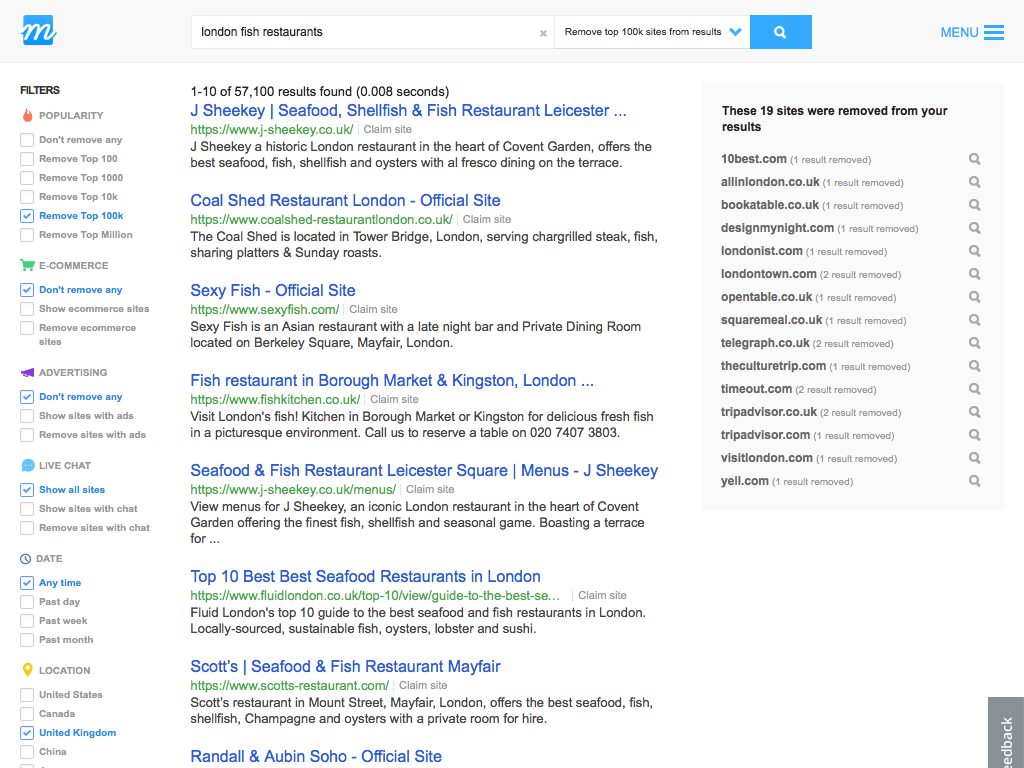Select Past month date filter
1024x768 pixels.
[27, 640]
